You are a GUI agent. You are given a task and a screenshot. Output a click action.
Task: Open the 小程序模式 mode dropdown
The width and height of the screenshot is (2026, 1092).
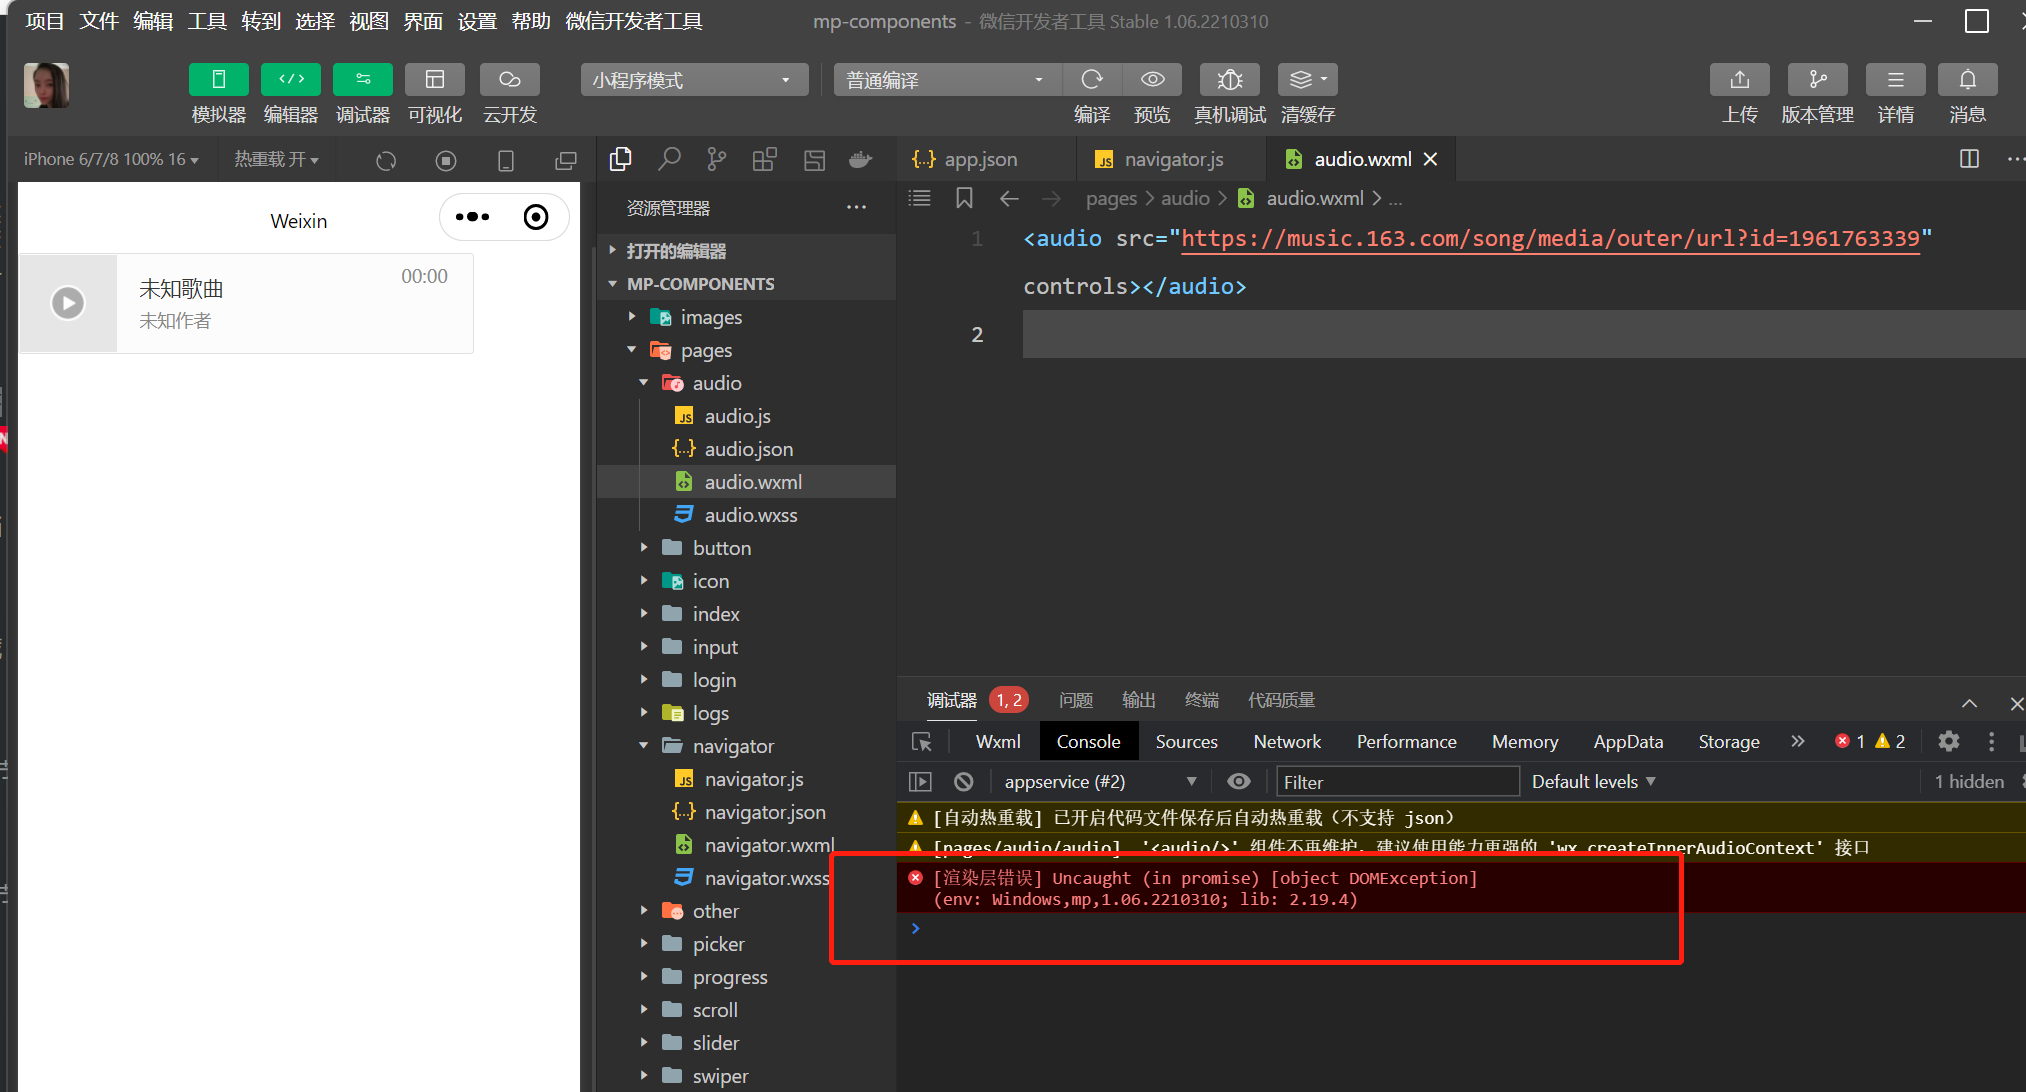(x=694, y=80)
